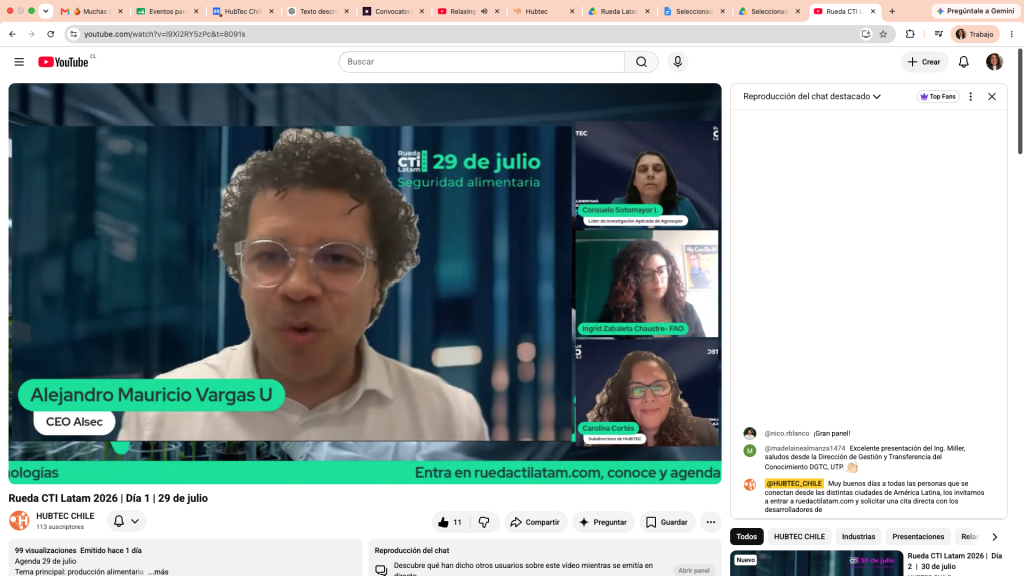Like the video with thumbs up
Image resolution: width=1024 pixels, height=576 pixels.
tap(450, 522)
